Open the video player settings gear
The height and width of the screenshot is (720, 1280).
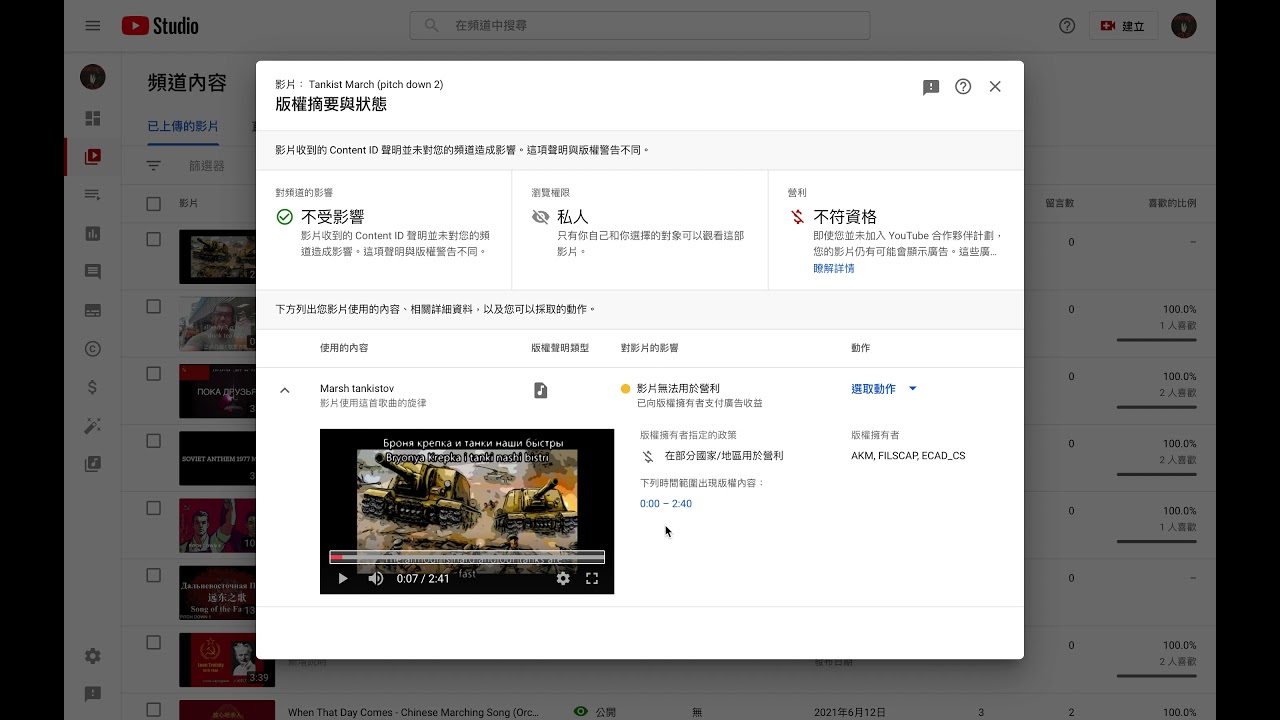pos(563,578)
